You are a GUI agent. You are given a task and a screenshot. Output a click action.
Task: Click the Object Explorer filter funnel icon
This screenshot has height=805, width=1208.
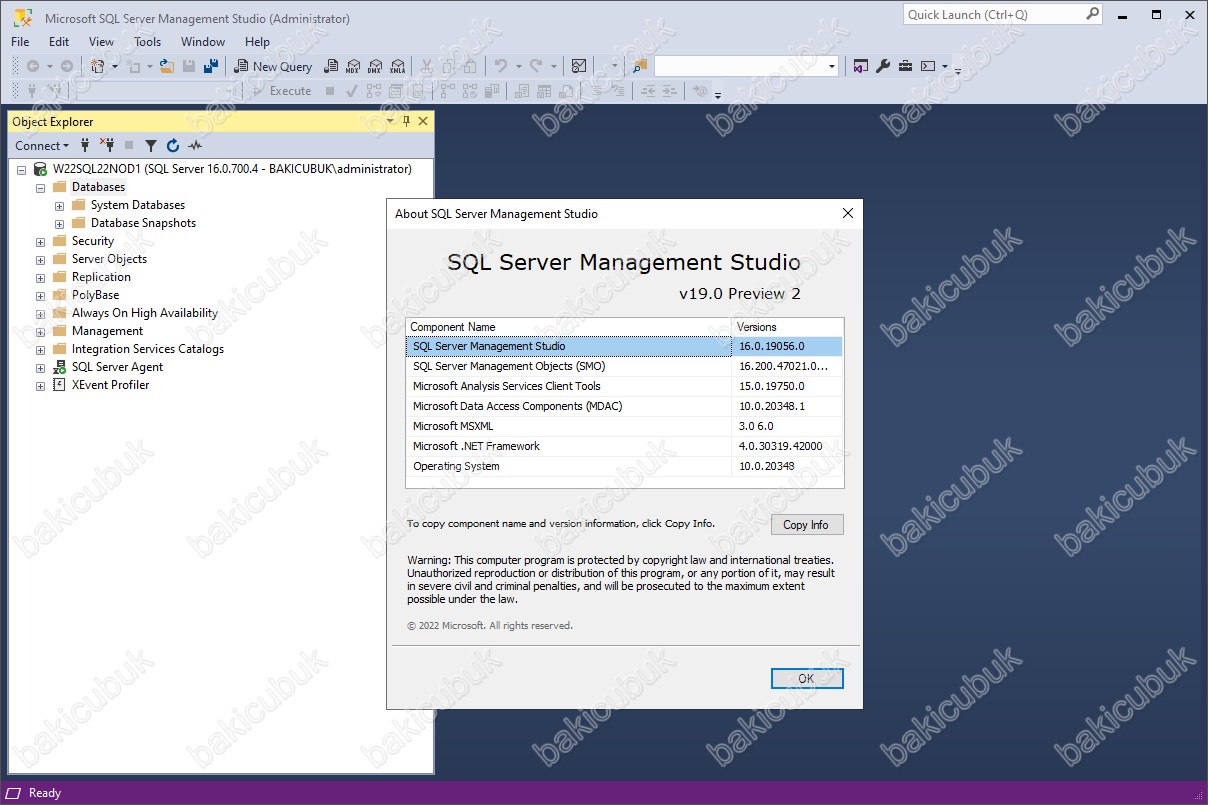pyautogui.click(x=151, y=145)
